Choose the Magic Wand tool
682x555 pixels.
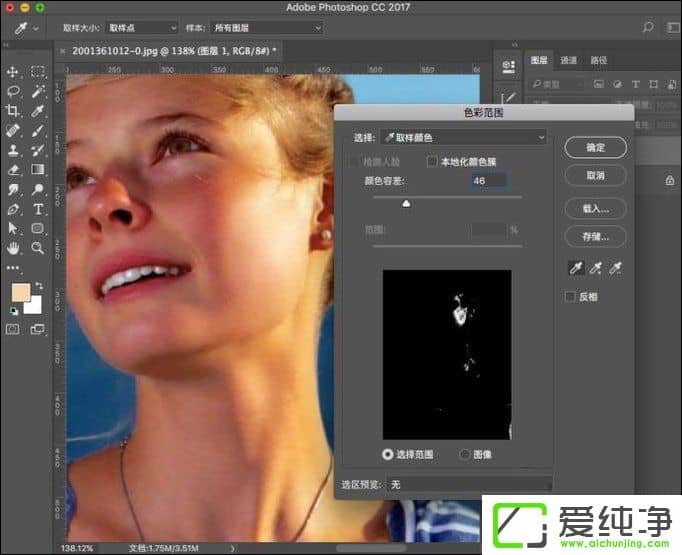[38, 91]
